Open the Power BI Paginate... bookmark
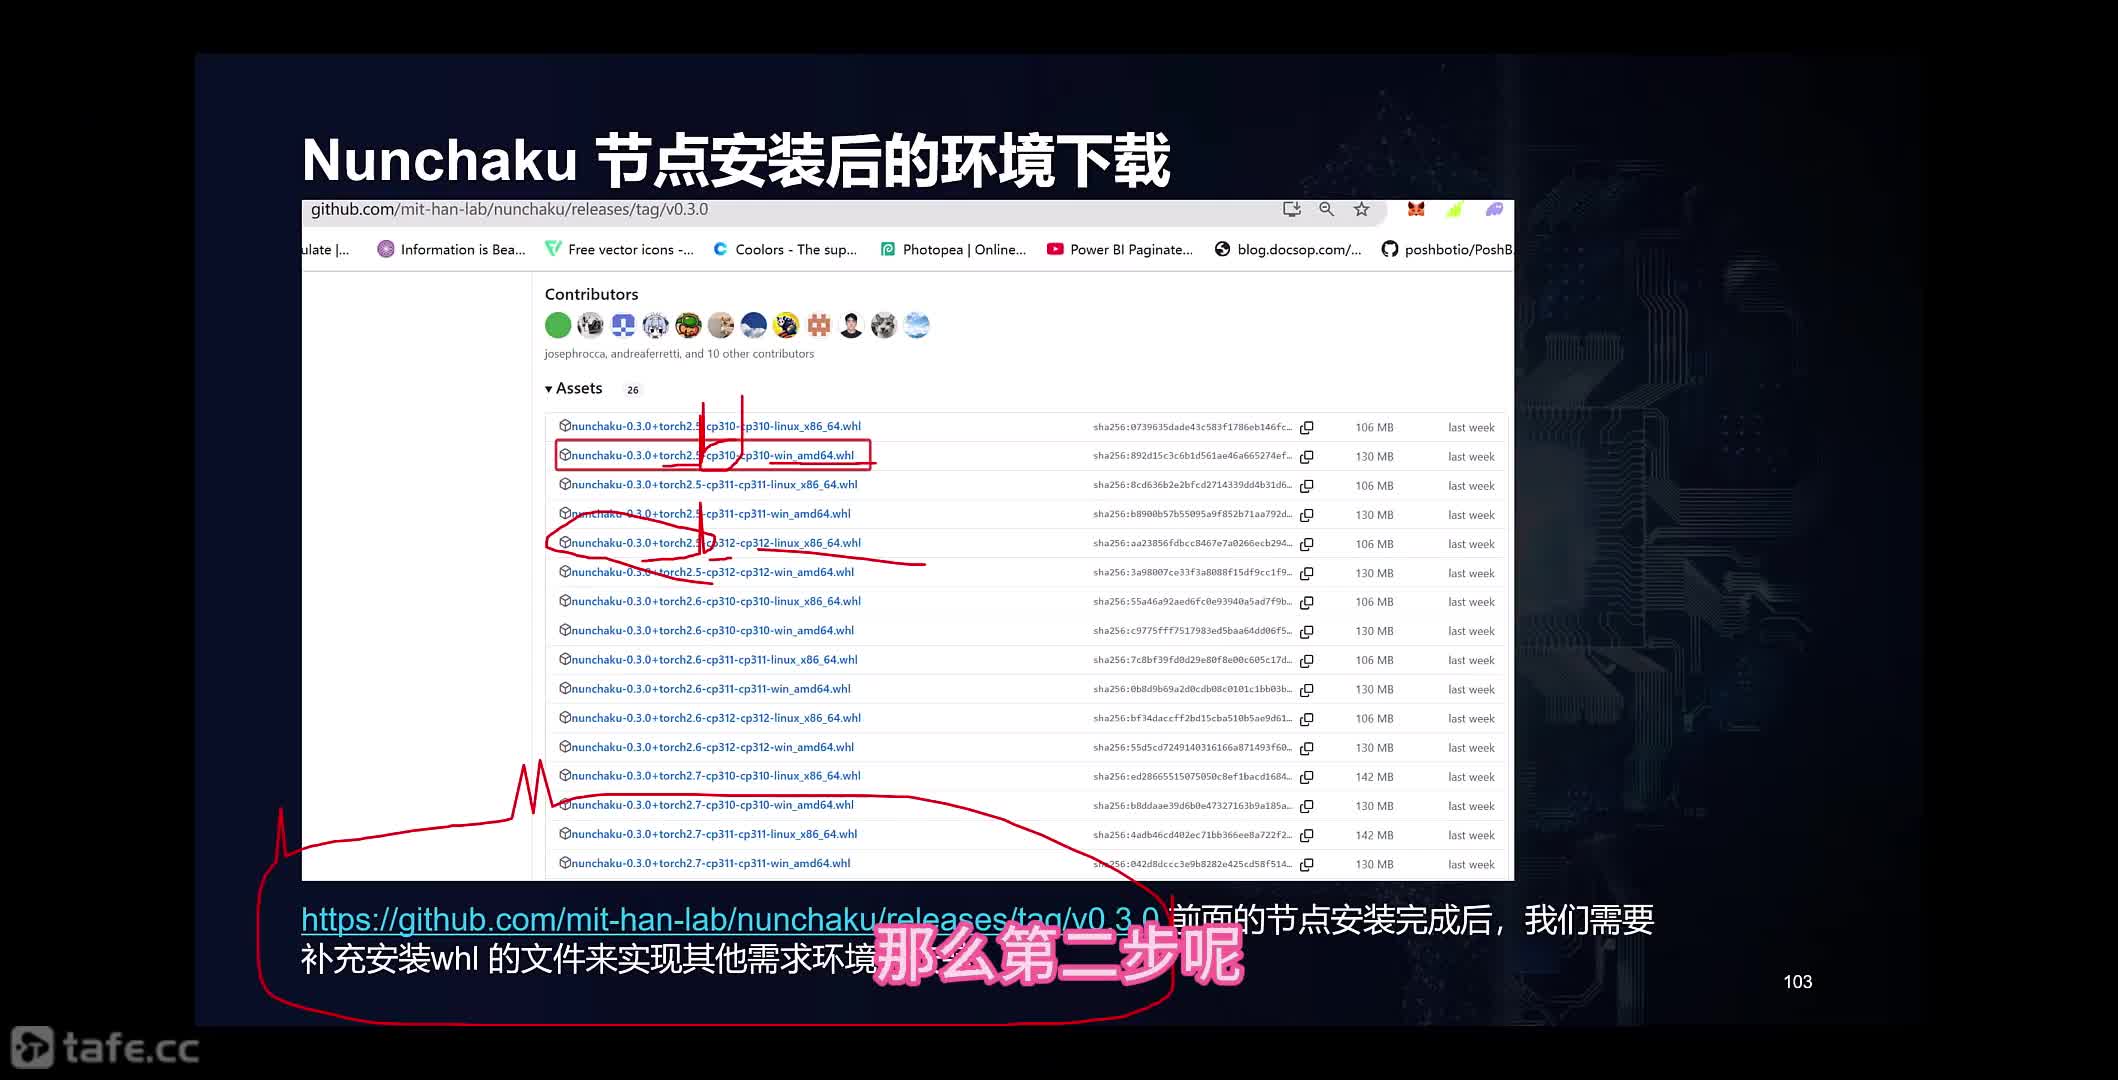This screenshot has height=1080, width=2118. [x=1120, y=249]
